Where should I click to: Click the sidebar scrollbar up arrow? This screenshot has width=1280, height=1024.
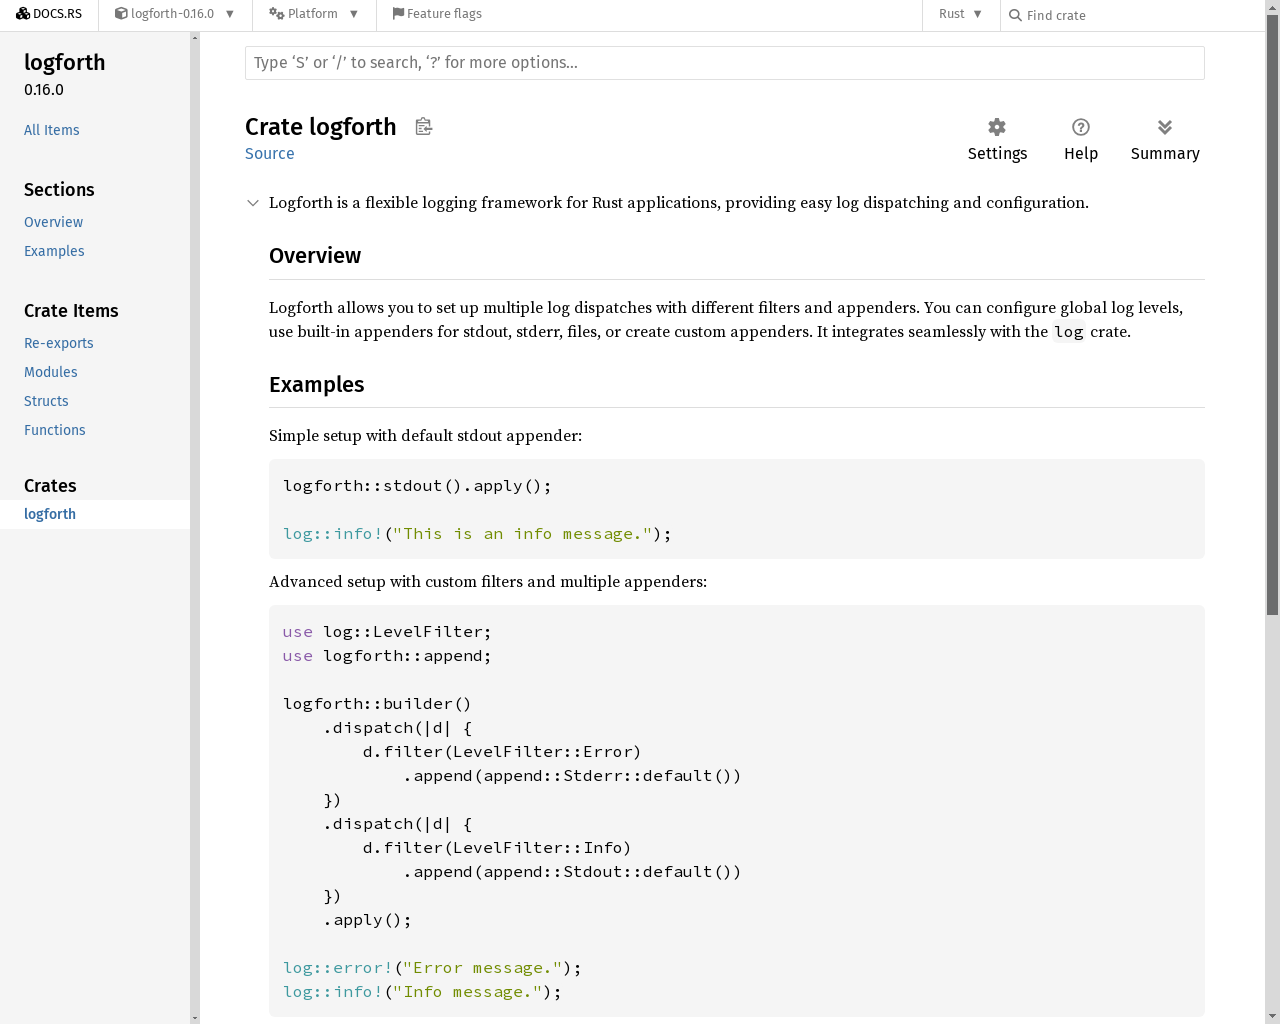[195, 37]
